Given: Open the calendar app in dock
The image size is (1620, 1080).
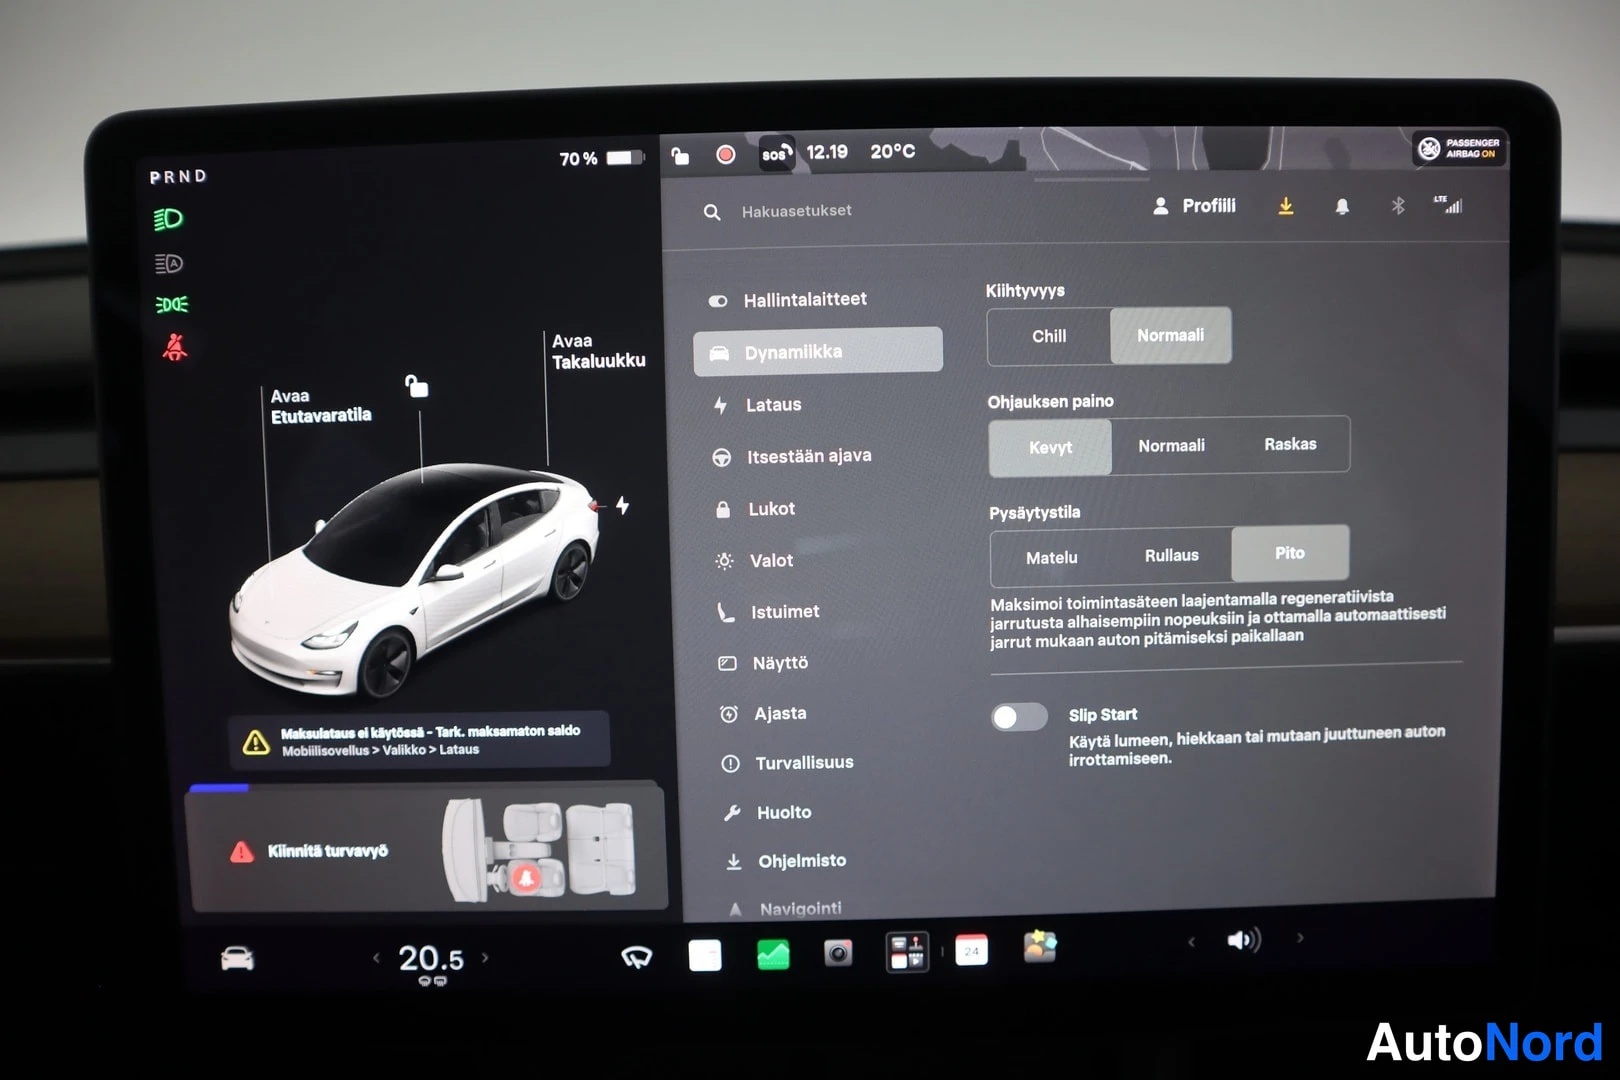Looking at the screenshot, I should click(971, 950).
